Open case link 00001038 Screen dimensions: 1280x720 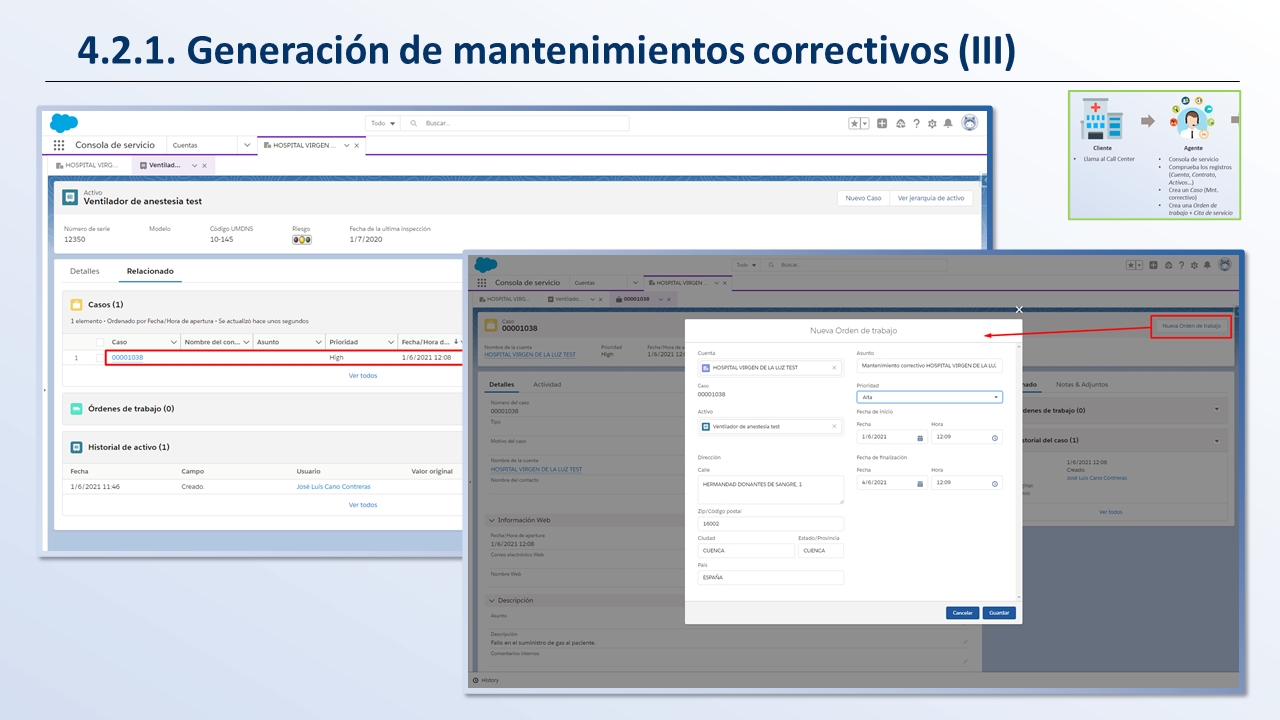tap(127, 357)
